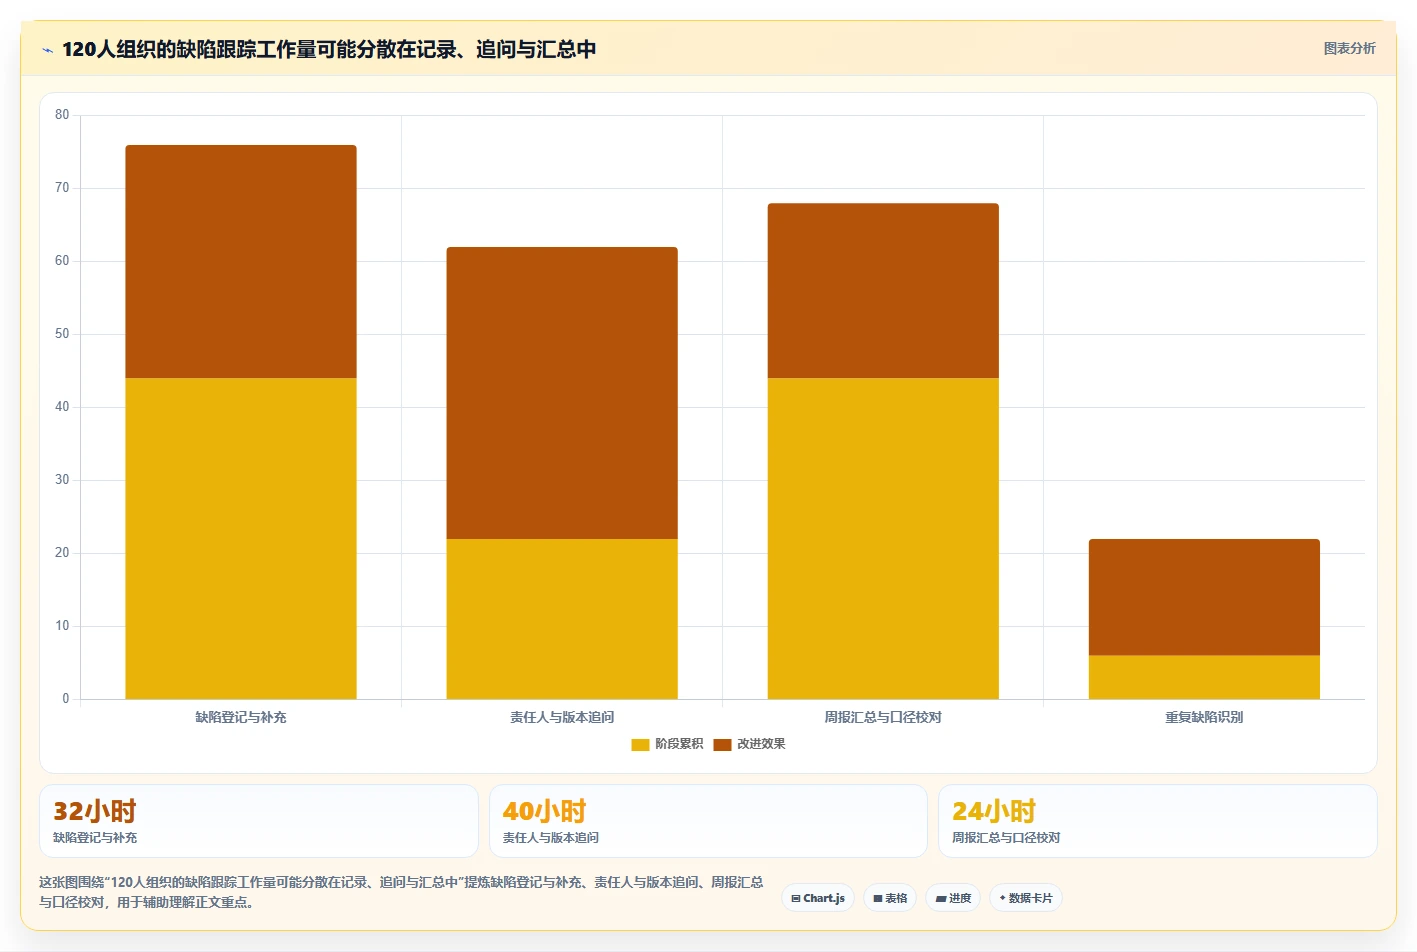Click the 表格 chip icon
The image size is (1417, 952).
point(878,898)
